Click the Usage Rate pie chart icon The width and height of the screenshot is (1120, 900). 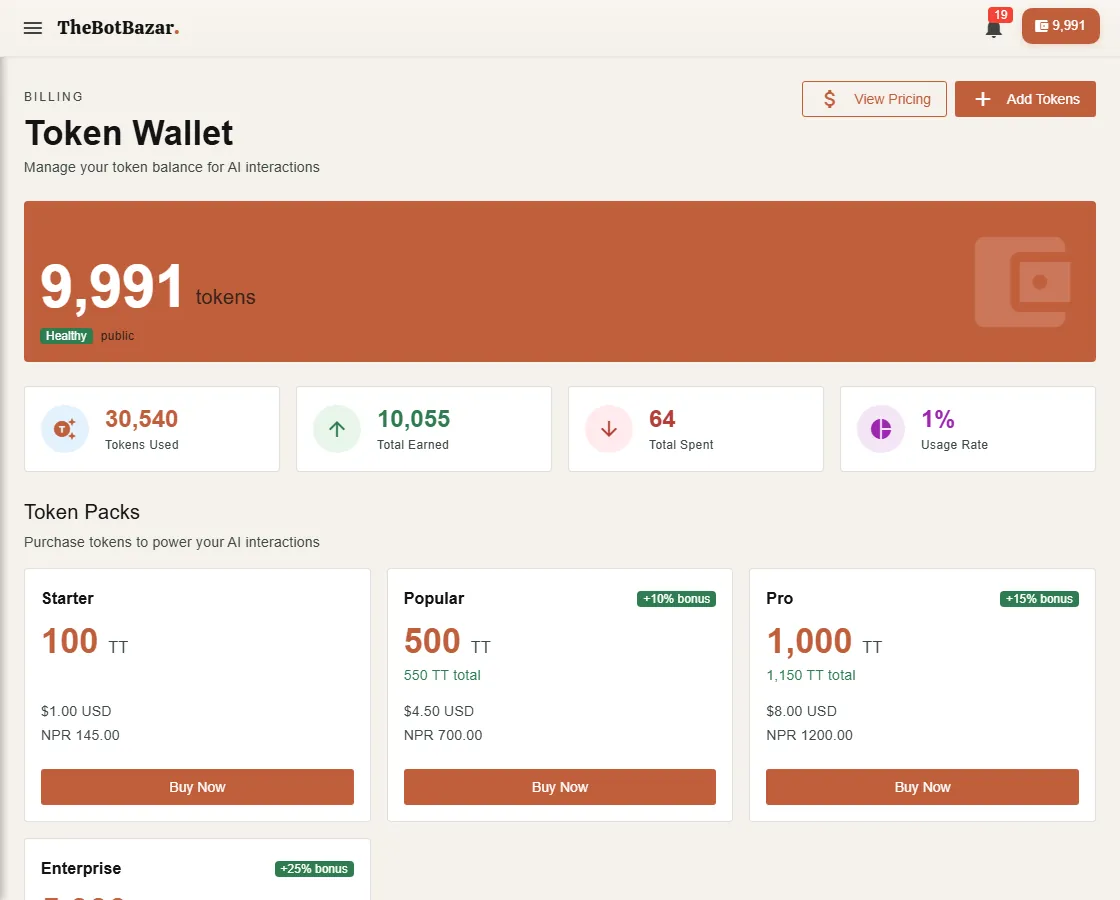881,429
